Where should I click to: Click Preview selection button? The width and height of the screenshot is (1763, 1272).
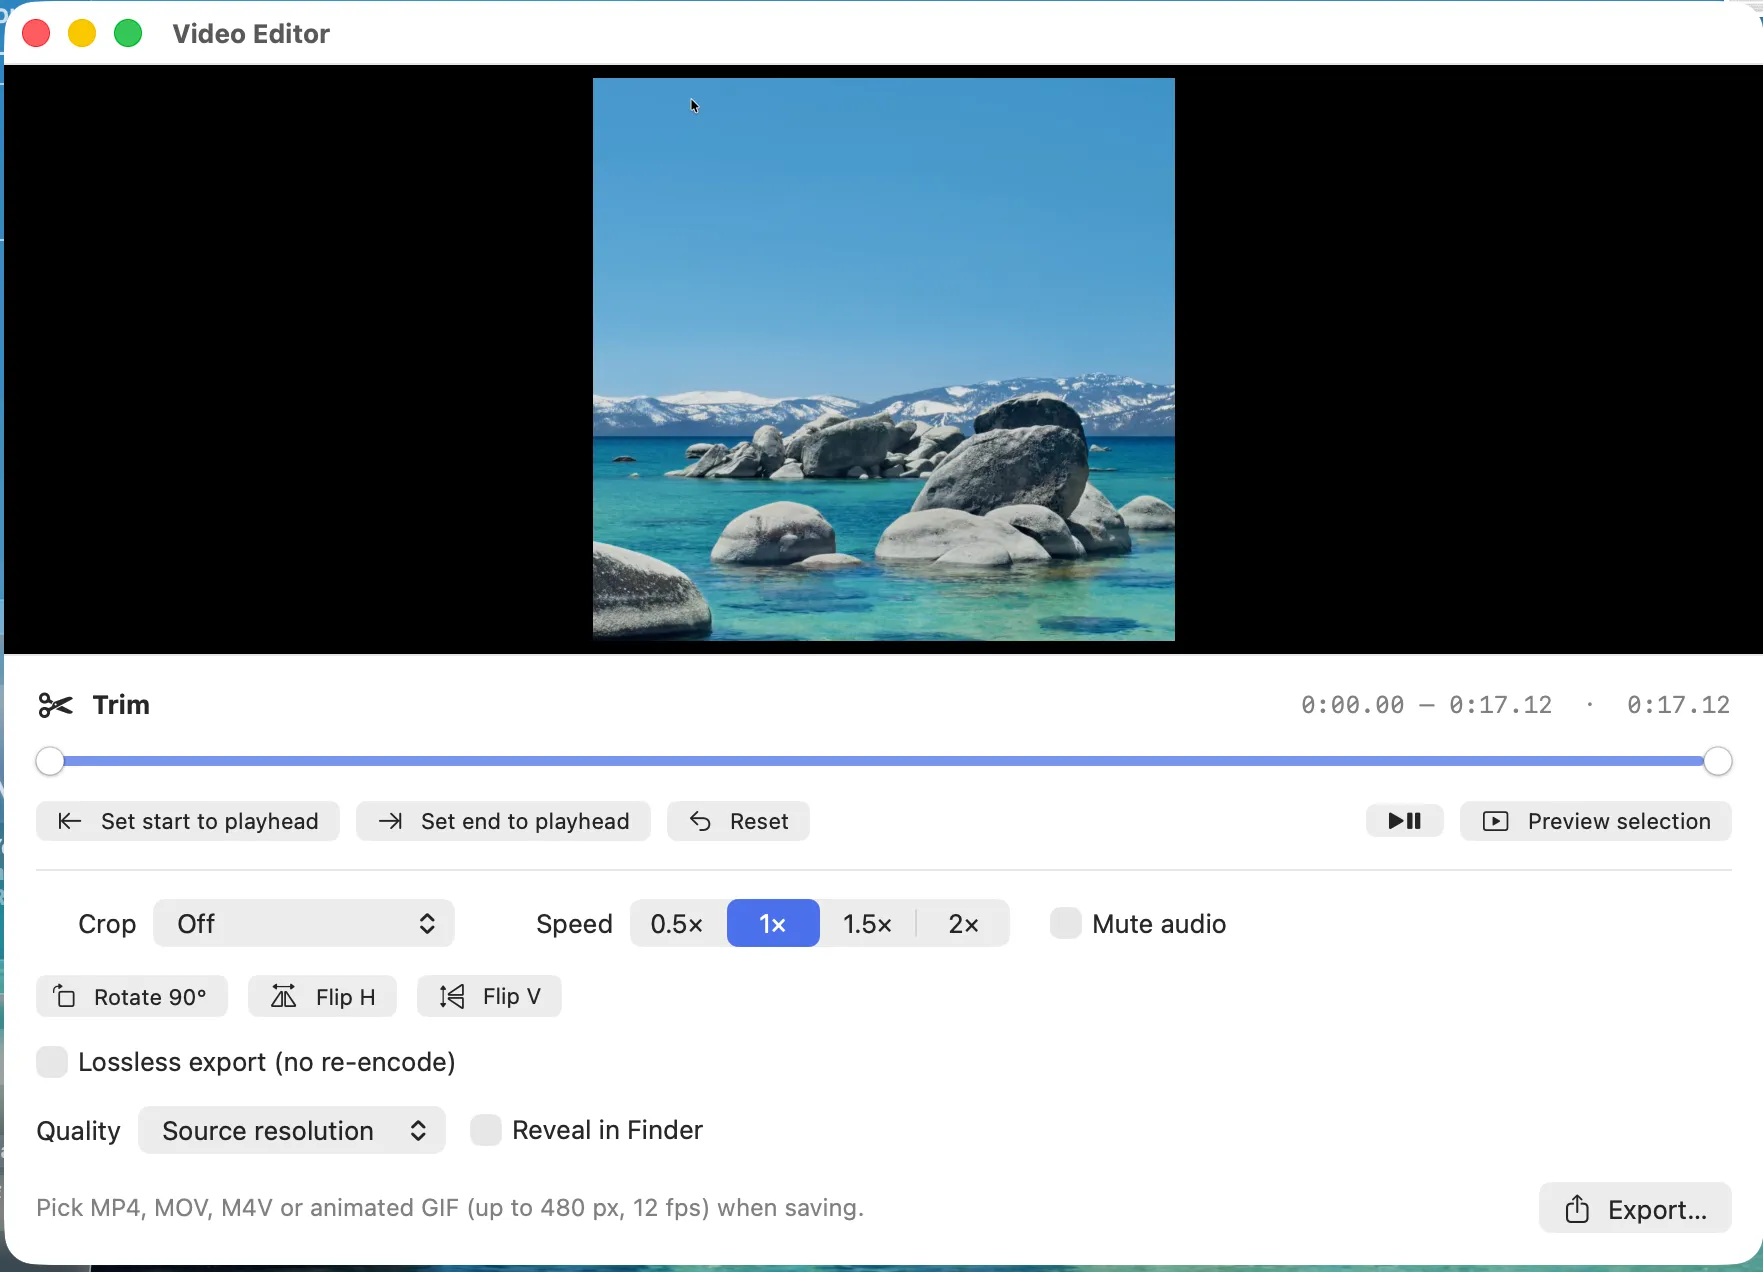[x=1596, y=821]
